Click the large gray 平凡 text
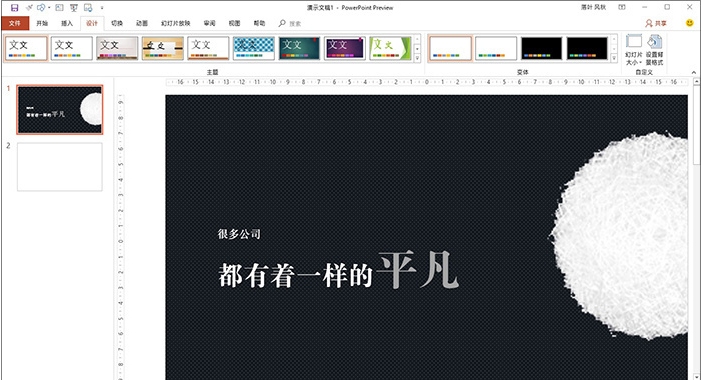The width and height of the screenshot is (703, 380). 417,269
